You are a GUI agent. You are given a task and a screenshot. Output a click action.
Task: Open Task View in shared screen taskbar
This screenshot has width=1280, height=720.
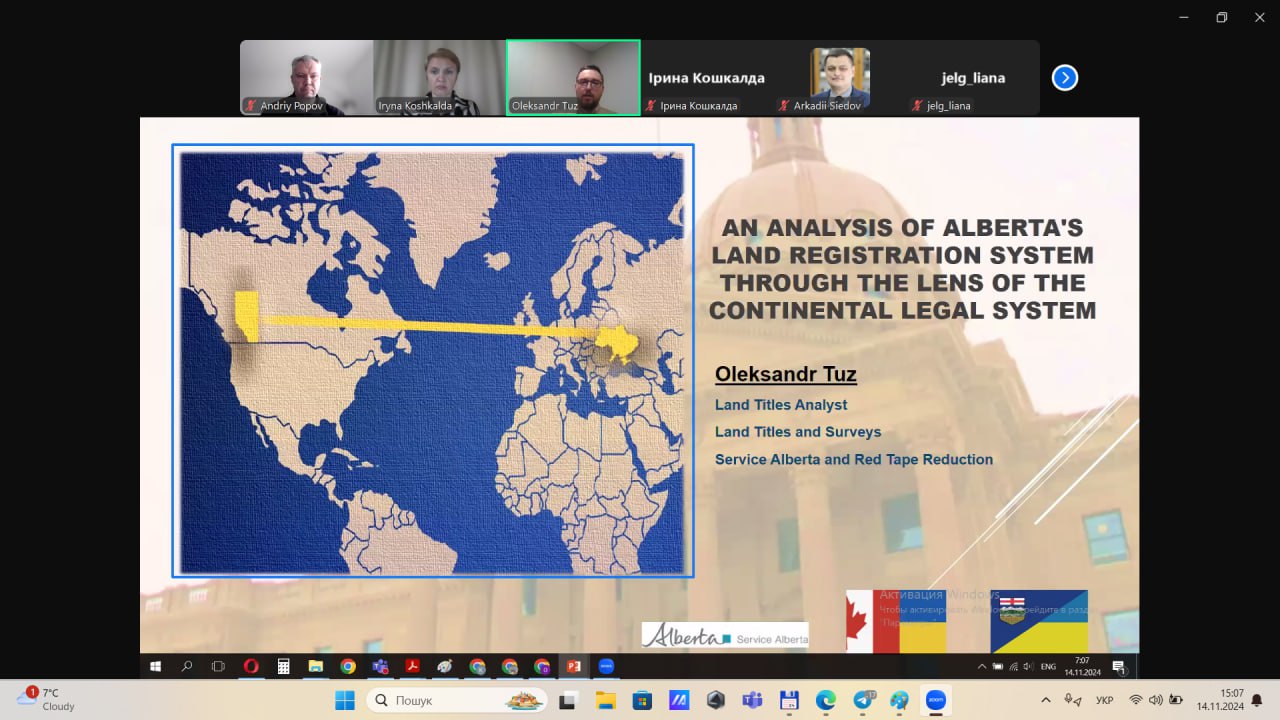coord(219,666)
